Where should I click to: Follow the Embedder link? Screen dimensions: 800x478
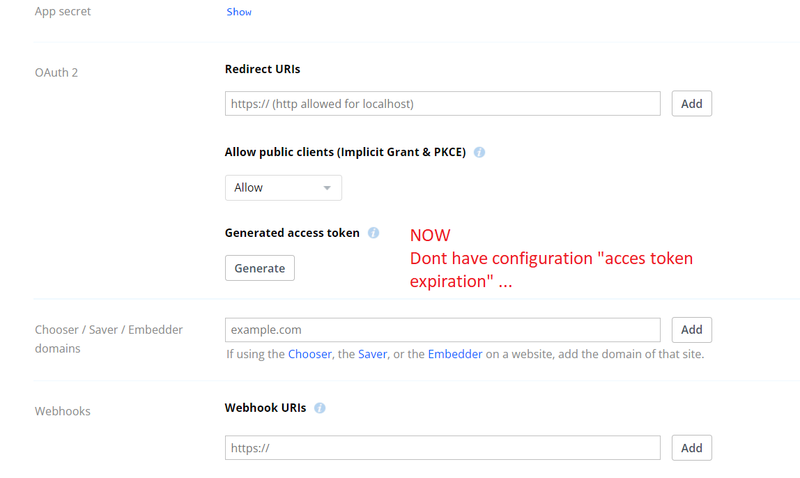click(455, 354)
